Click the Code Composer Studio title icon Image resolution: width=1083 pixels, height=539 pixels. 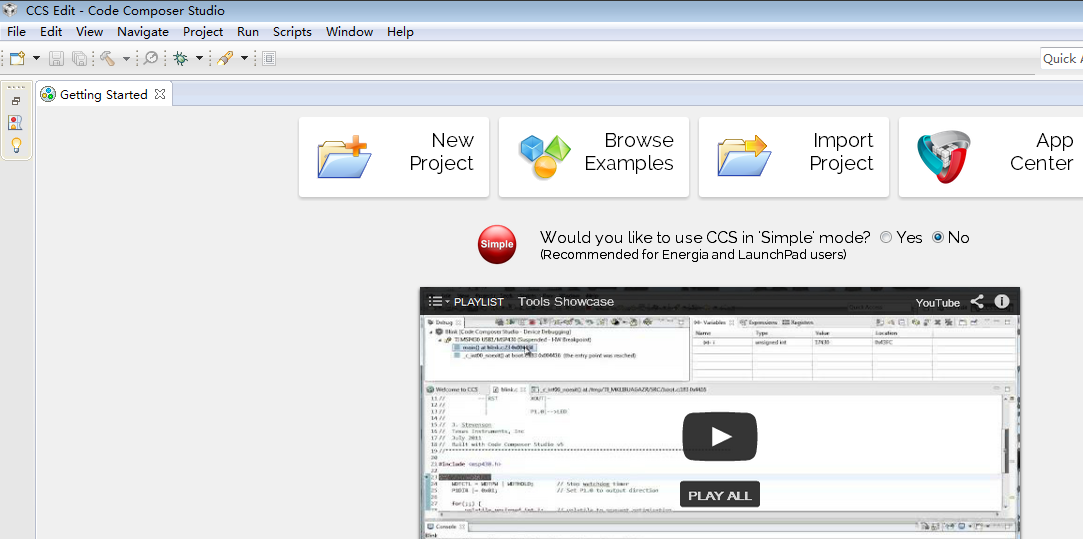pyautogui.click(x=10, y=10)
